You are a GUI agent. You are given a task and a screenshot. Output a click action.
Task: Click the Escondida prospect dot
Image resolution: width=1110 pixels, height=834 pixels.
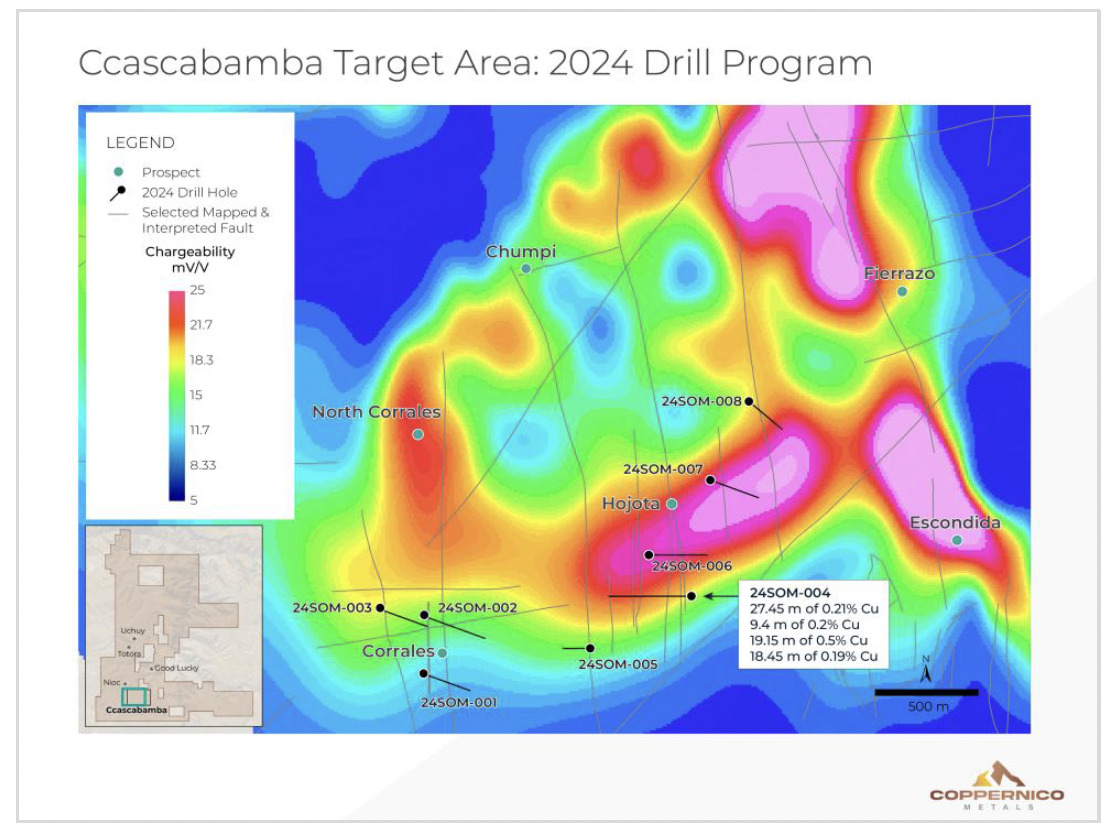957,540
